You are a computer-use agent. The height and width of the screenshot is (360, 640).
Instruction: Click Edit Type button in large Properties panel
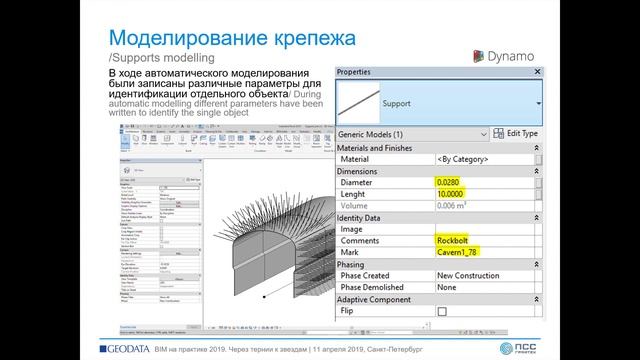[516, 133]
